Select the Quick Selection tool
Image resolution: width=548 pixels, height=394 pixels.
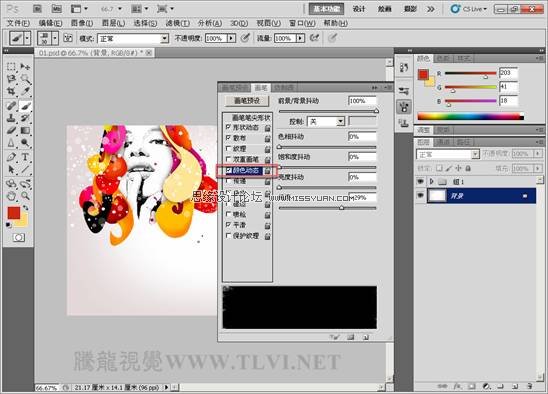coord(25,79)
